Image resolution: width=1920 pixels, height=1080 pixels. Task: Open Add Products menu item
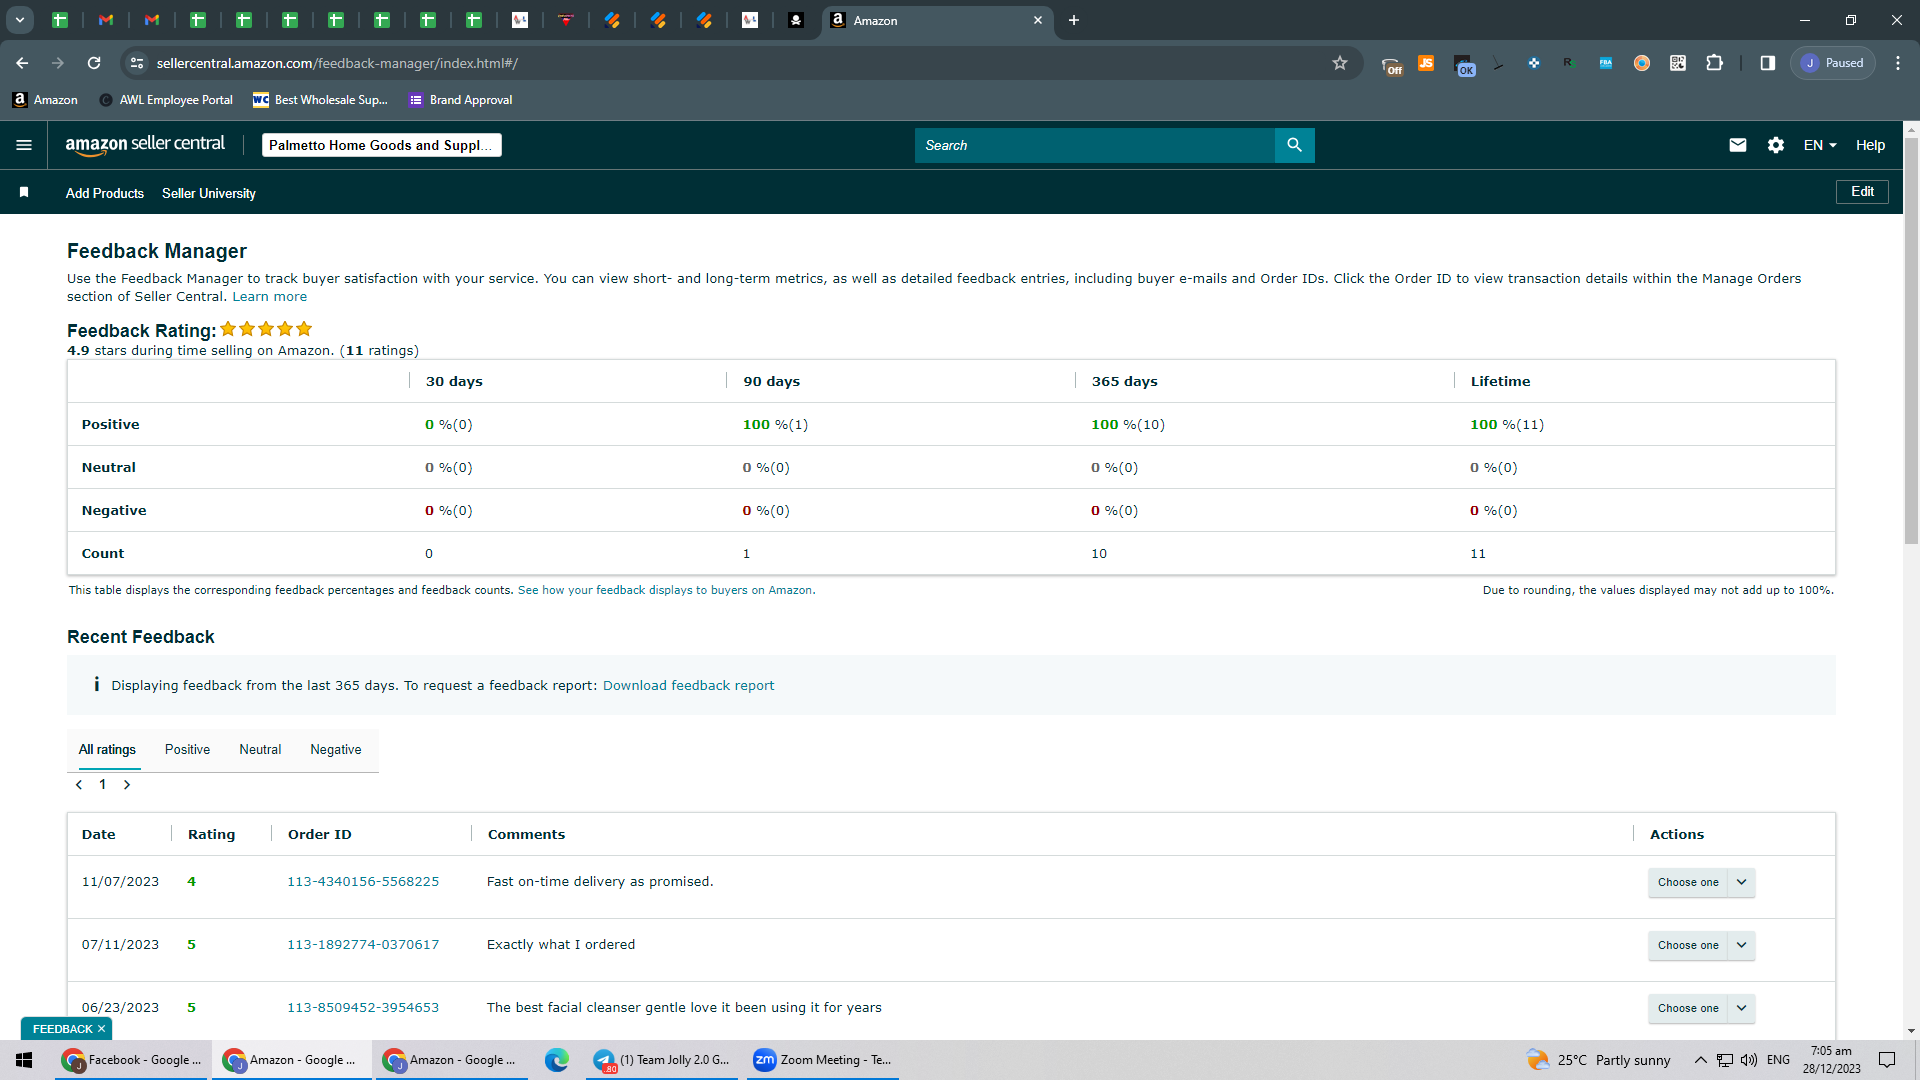(x=105, y=193)
